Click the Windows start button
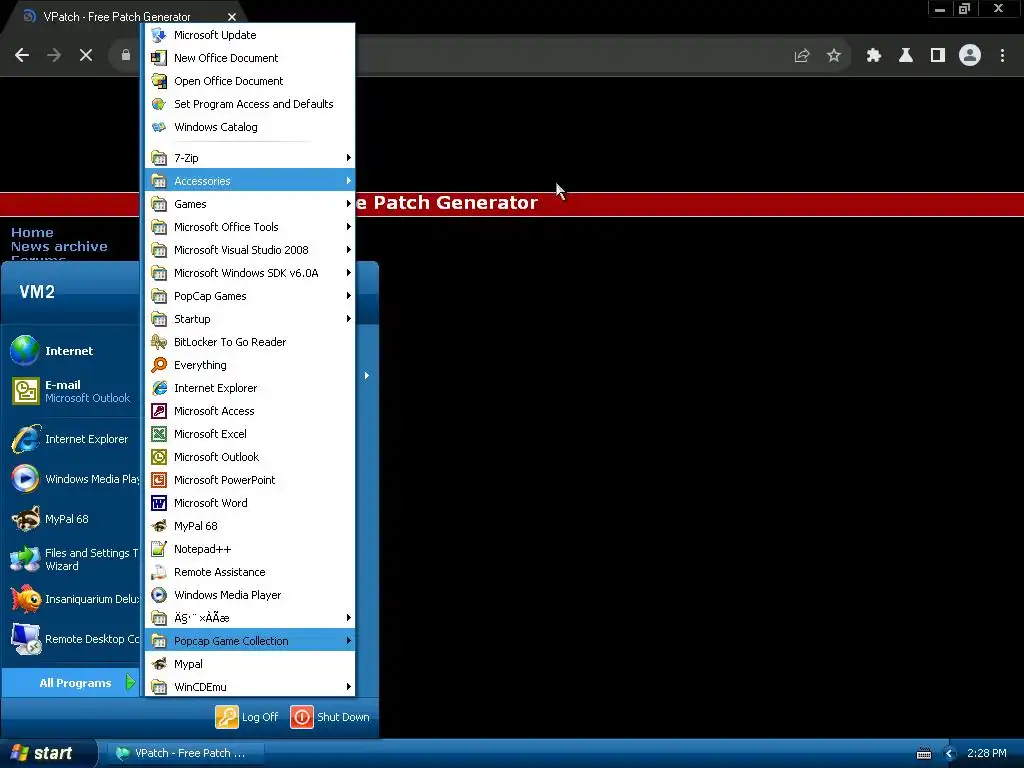Image resolution: width=1024 pixels, height=768 pixels. (x=47, y=753)
